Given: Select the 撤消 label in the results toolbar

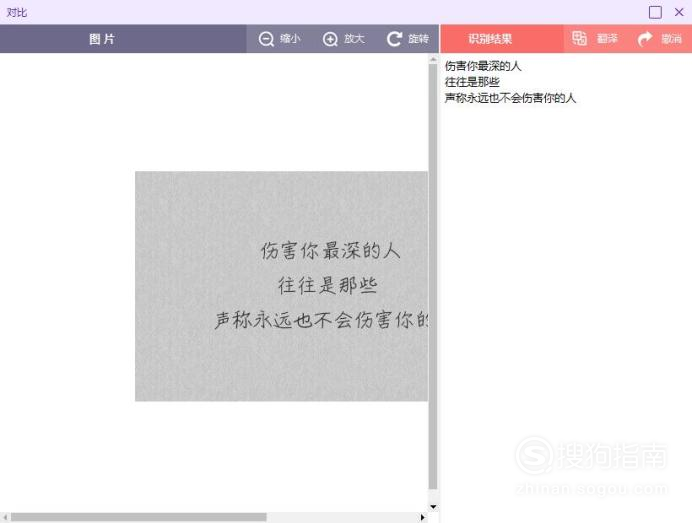Looking at the screenshot, I should pos(672,39).
